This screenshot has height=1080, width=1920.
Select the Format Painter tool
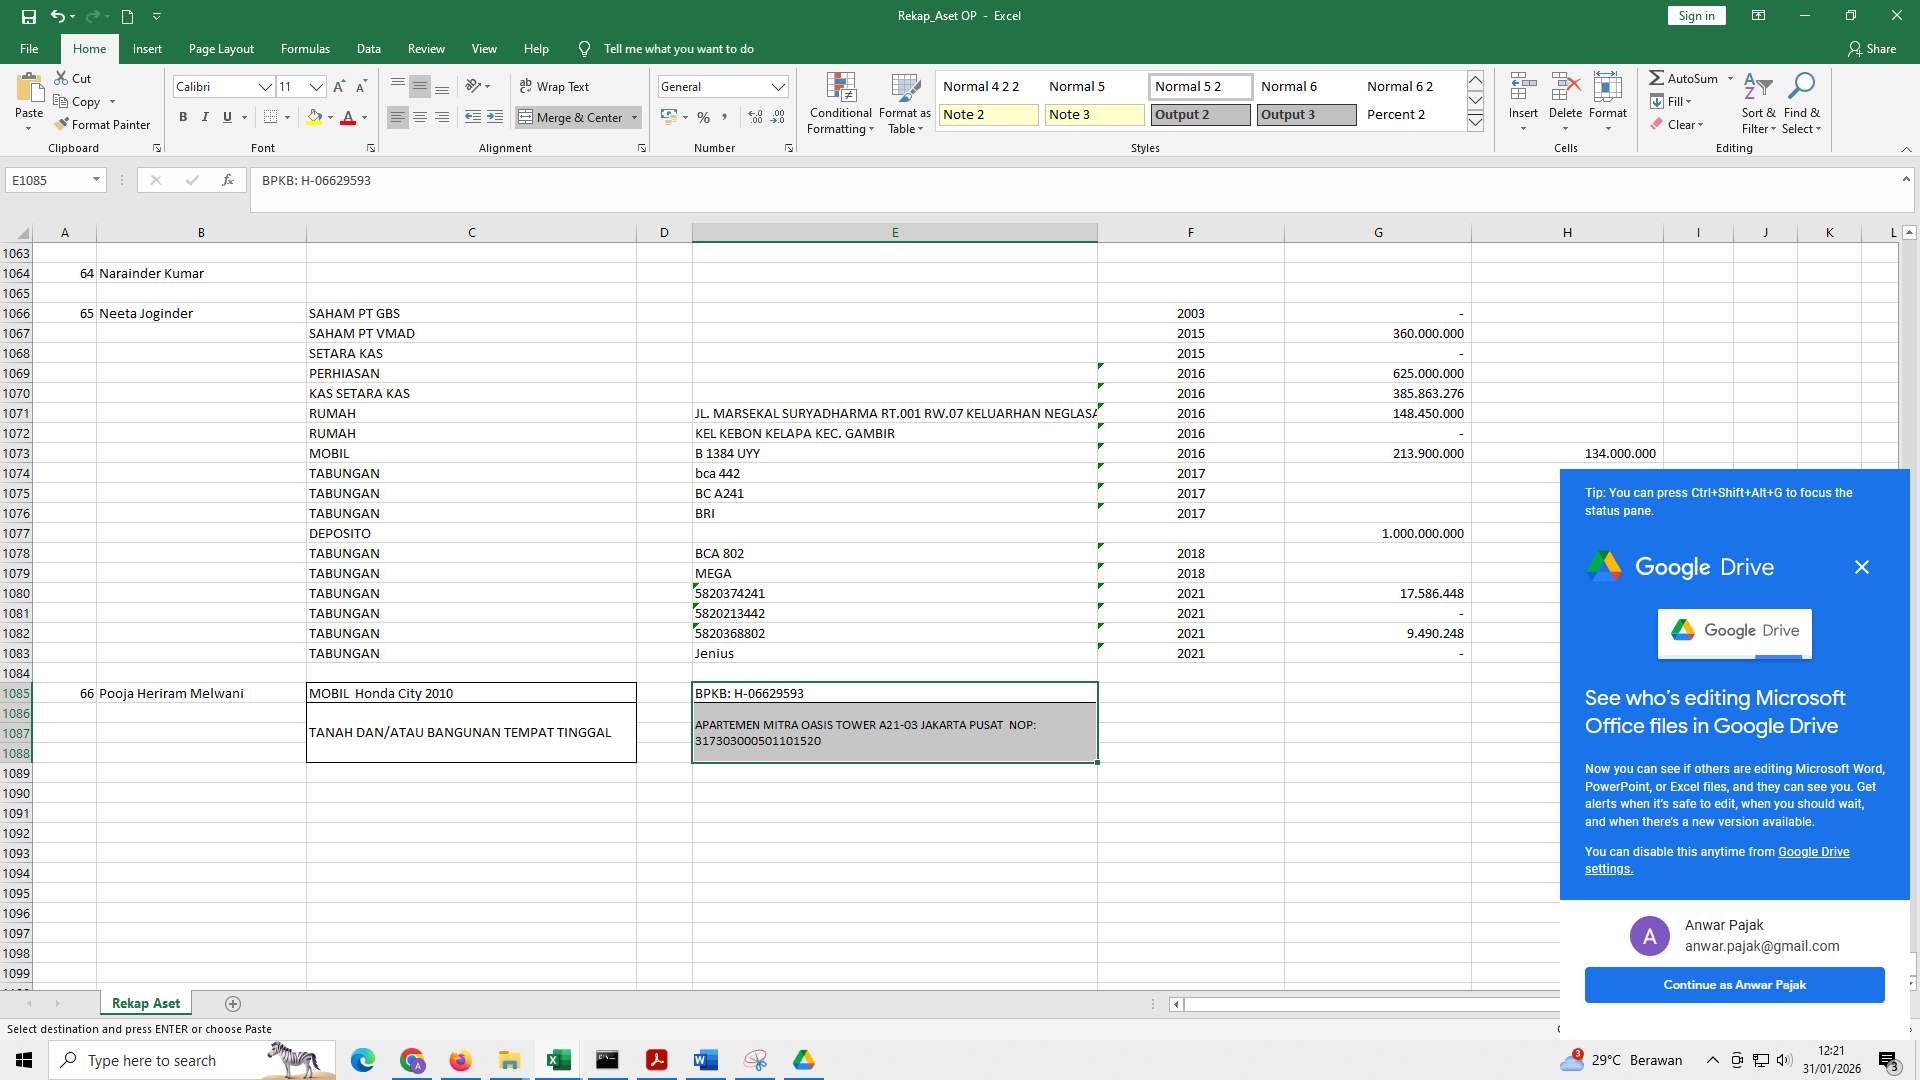(x=103, y=124)
